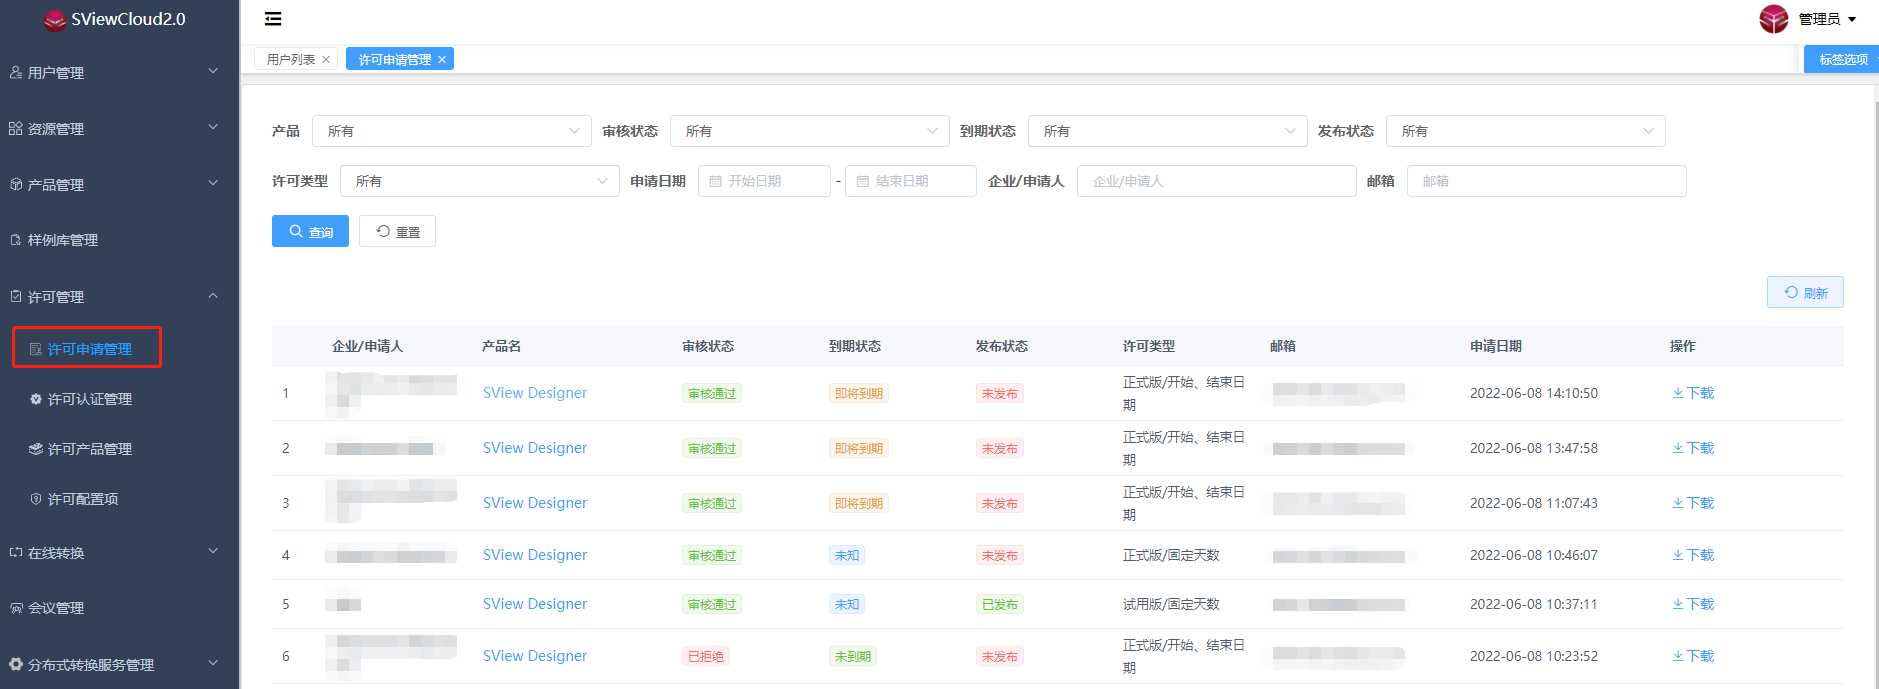The height and width of the screenshot is (689, 1879).
Task: Click the 到期状态 column header
Action: [x=855, y=346]
